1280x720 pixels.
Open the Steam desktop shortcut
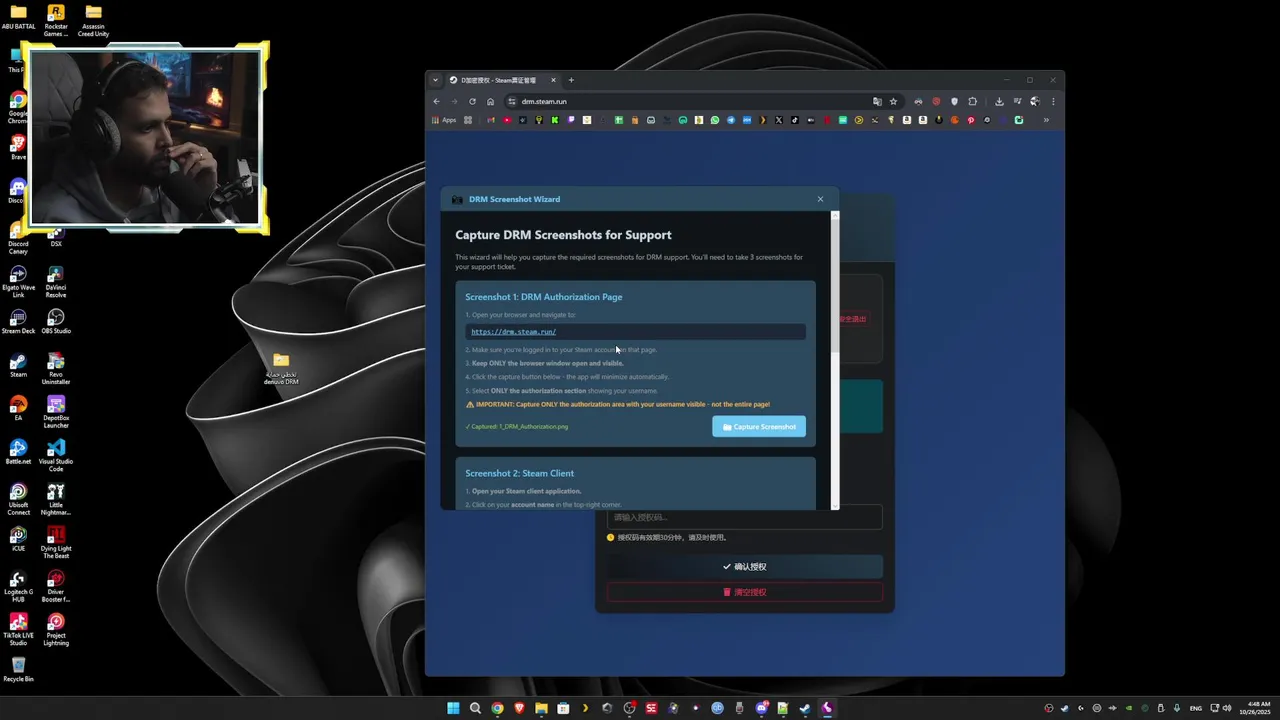coord(18,365)
